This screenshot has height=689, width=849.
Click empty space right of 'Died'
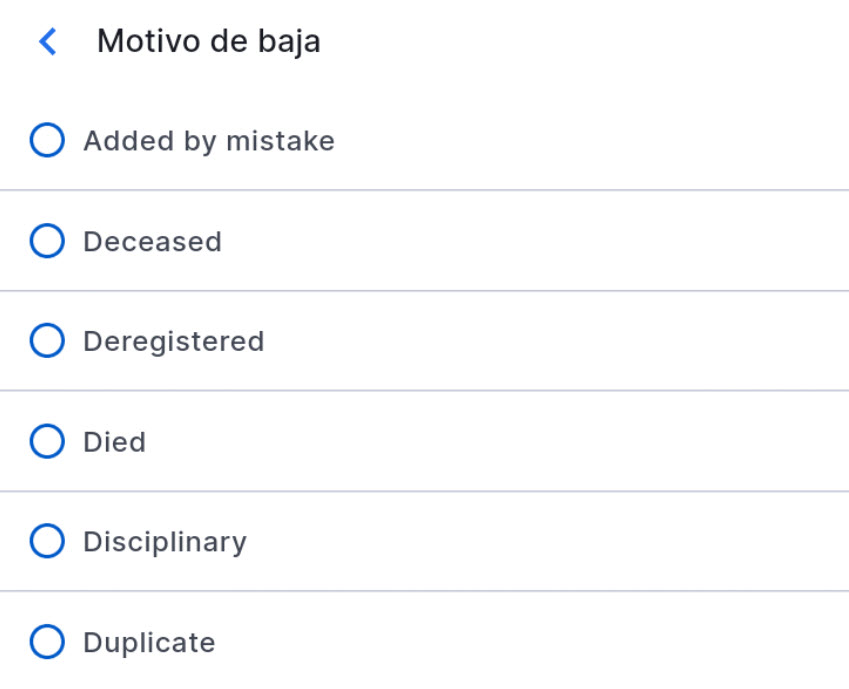pos(500,441)
